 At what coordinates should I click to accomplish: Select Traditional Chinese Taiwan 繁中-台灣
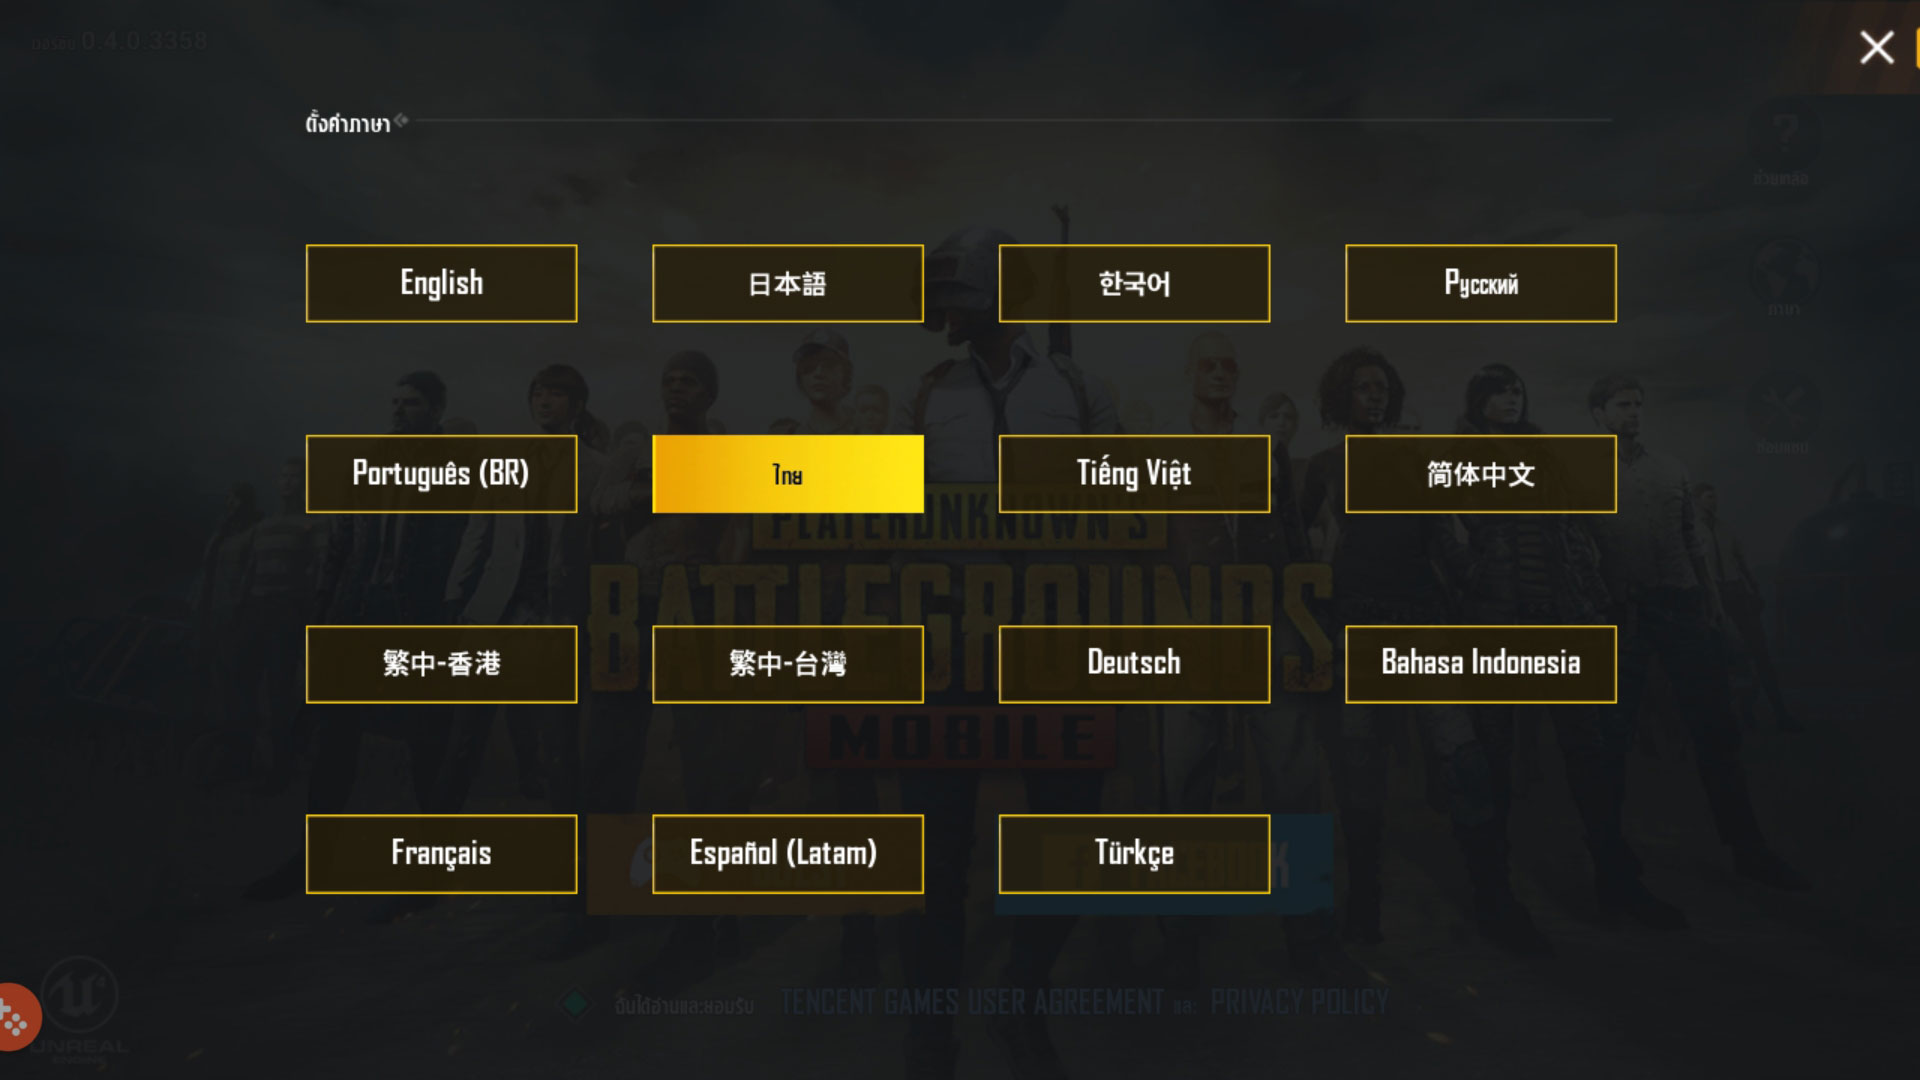[787, 664]
